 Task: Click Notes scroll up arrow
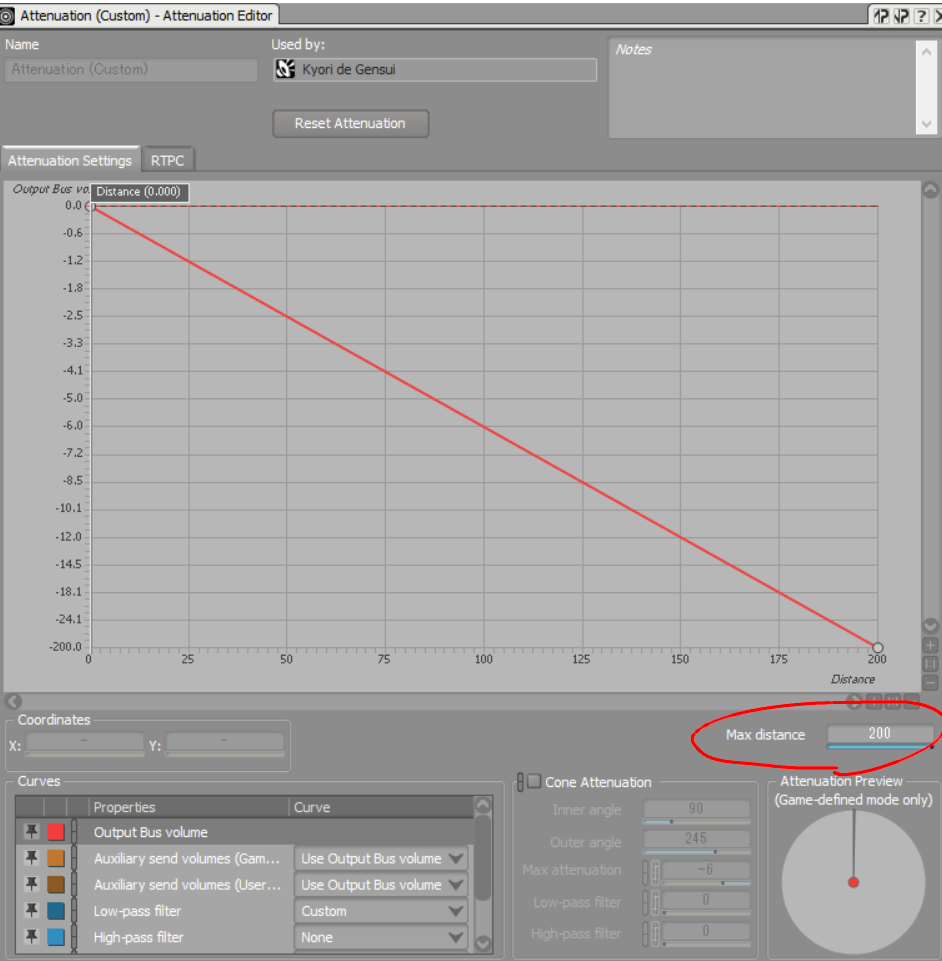tap(926, 53)
